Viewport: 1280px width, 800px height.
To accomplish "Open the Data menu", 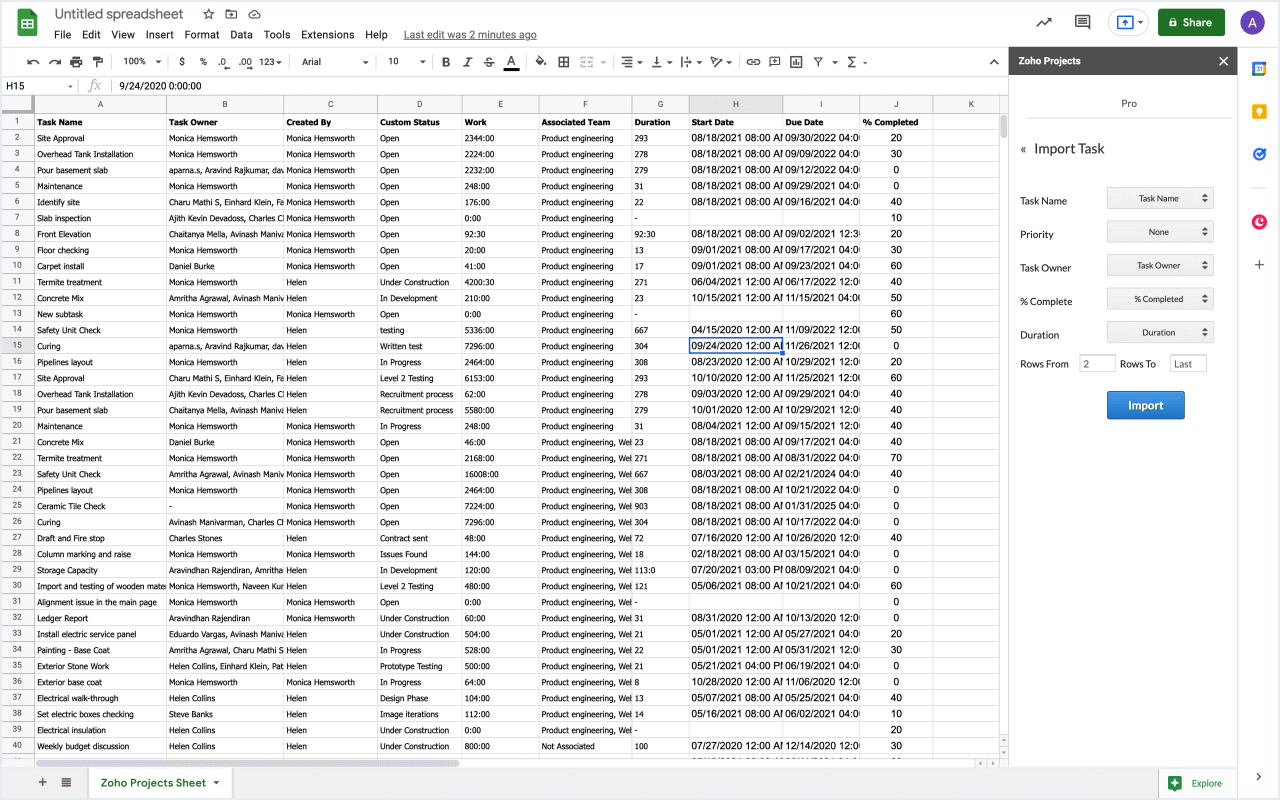I will point(241,34).
